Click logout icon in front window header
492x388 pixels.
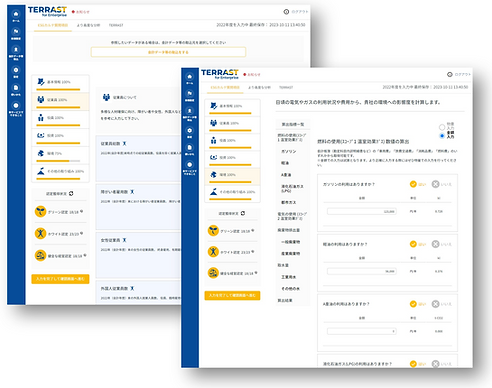pos(449,74)
